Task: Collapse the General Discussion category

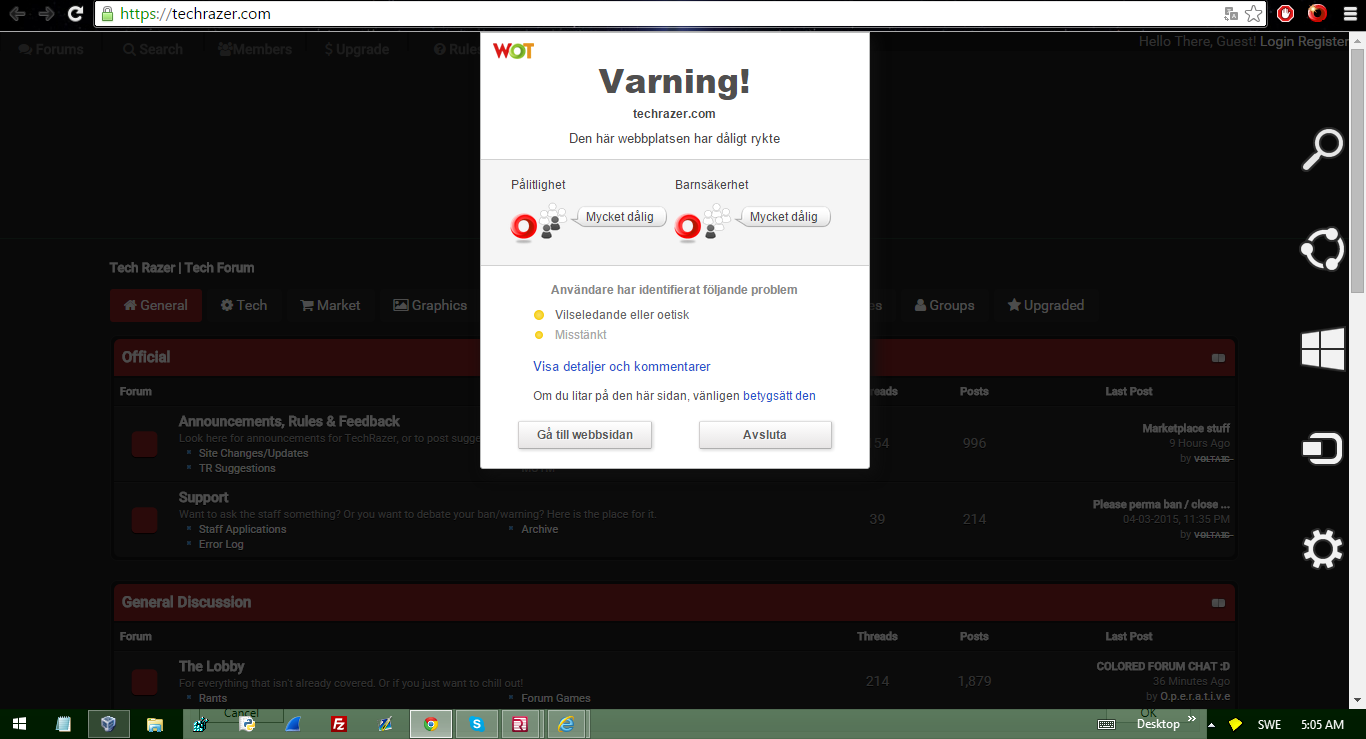Action: tap(1218, 603)
